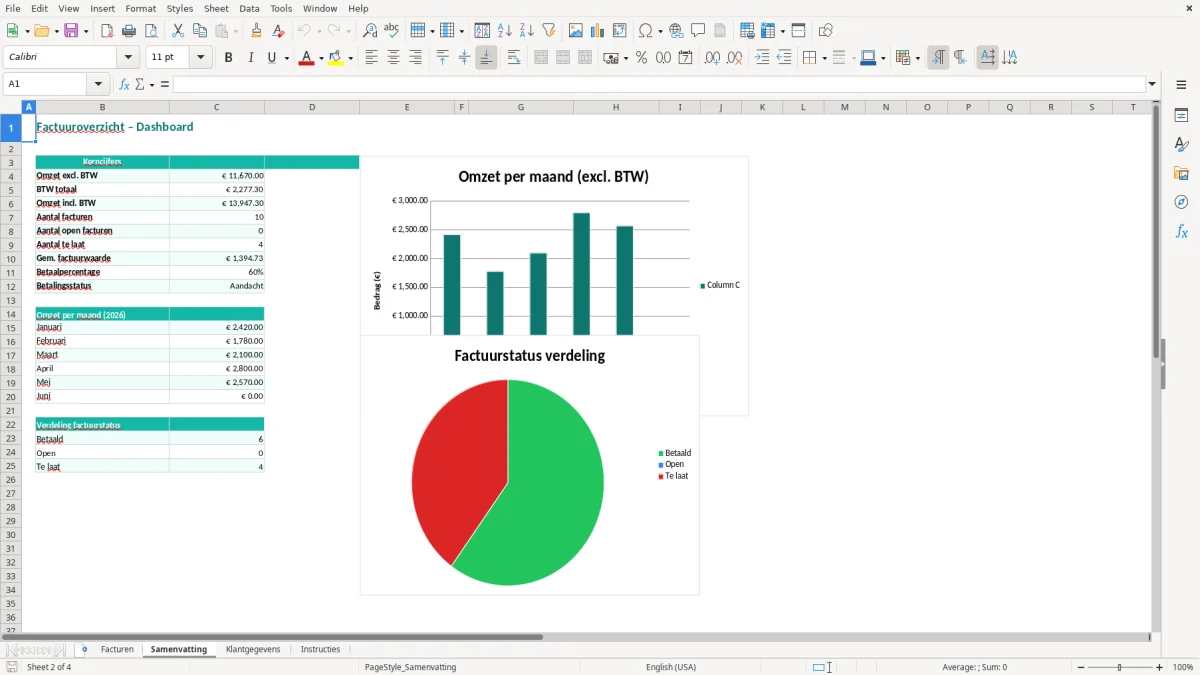Sort descending with the Z-A icon

tap(527, 31)
